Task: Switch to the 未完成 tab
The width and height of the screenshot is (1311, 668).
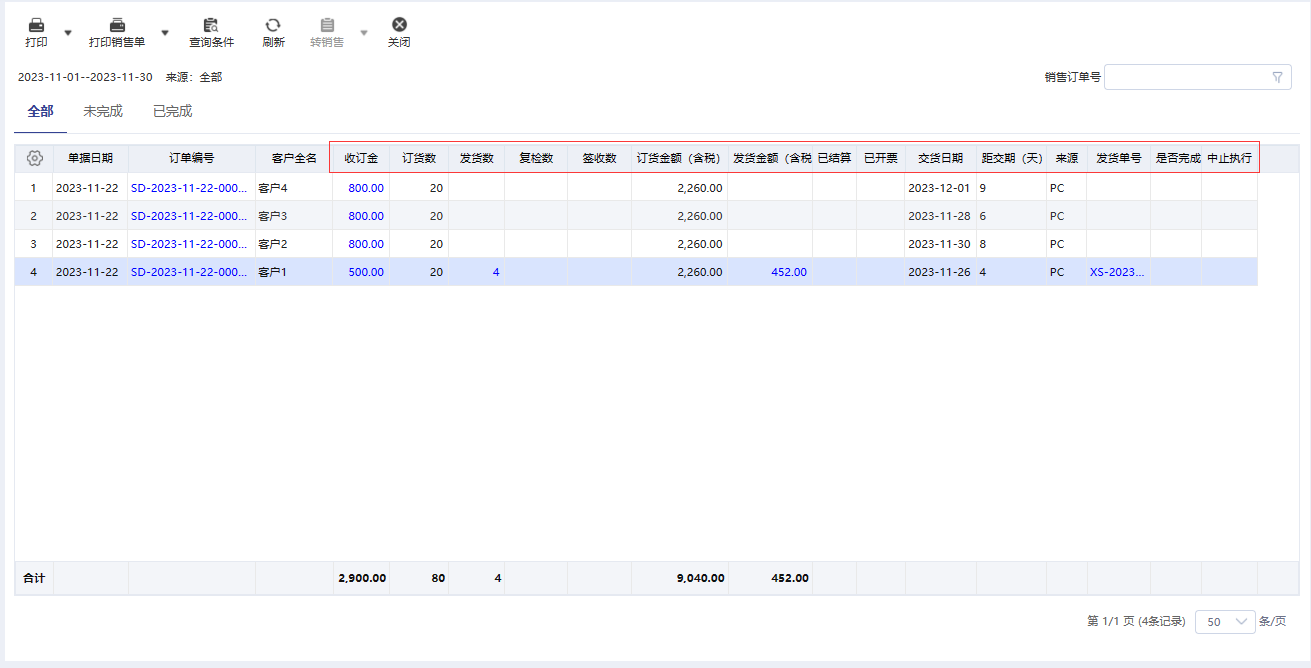Action: tap(103, 111)
